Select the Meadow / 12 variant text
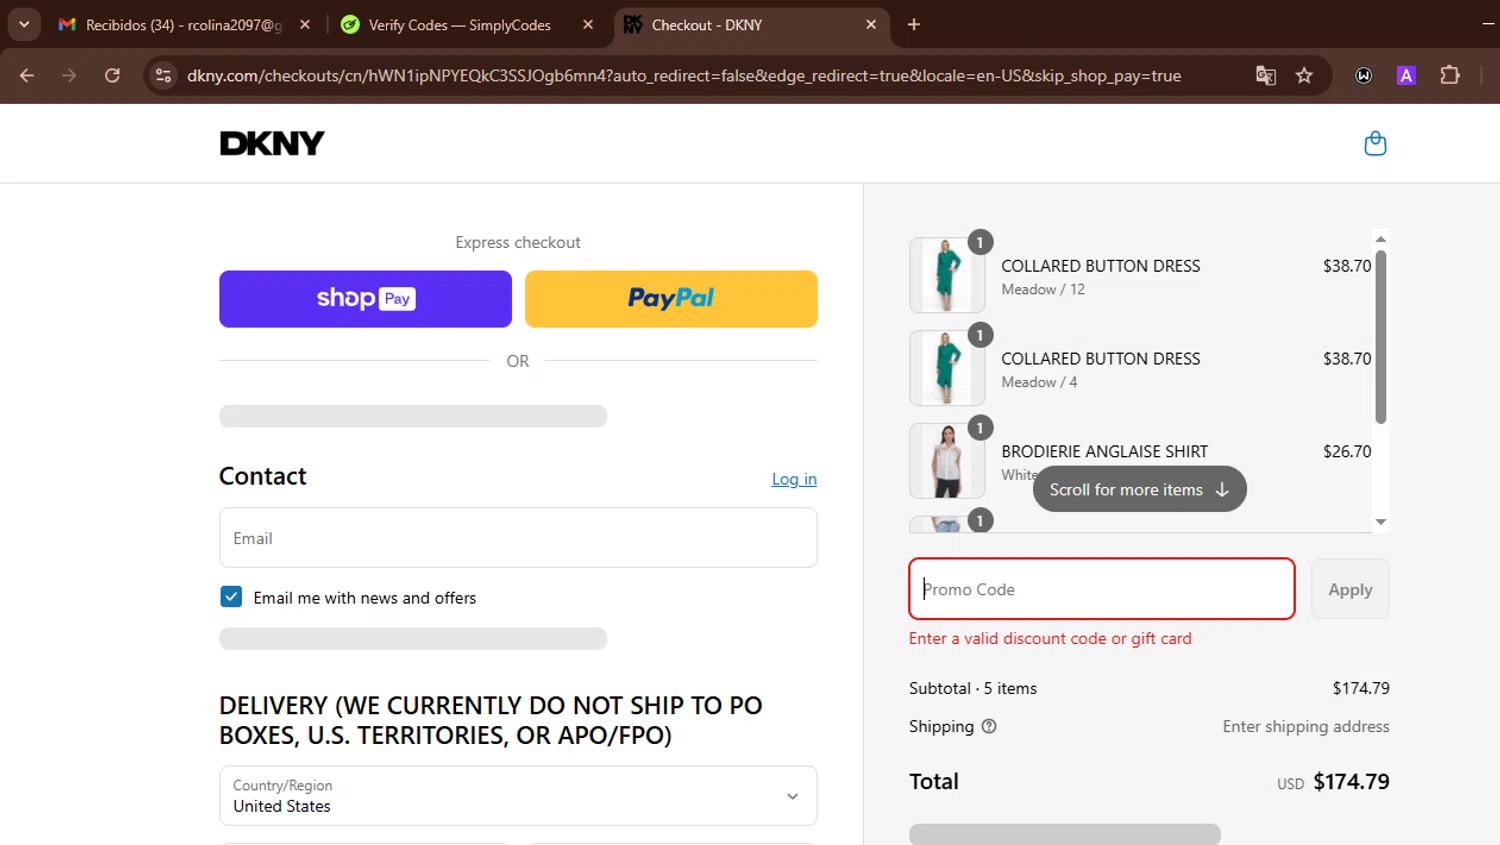Image resolution: width=1500 pixels, height=845 pixels. pyautogui.click(x=1043, y=289)
